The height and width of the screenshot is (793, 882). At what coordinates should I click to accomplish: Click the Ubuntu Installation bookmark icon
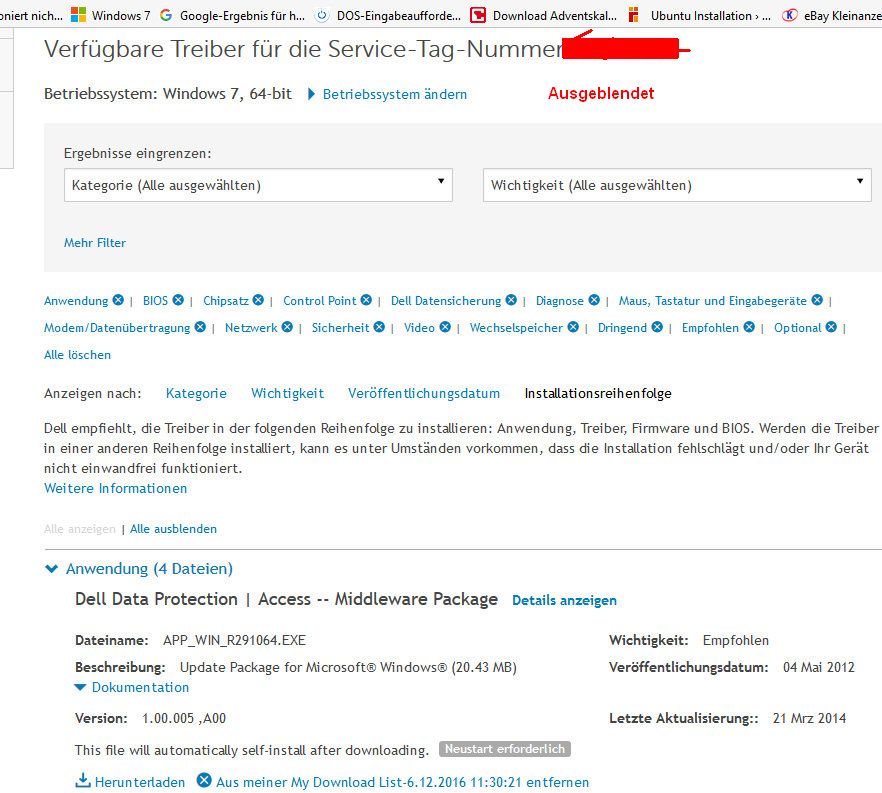[634, 15]
